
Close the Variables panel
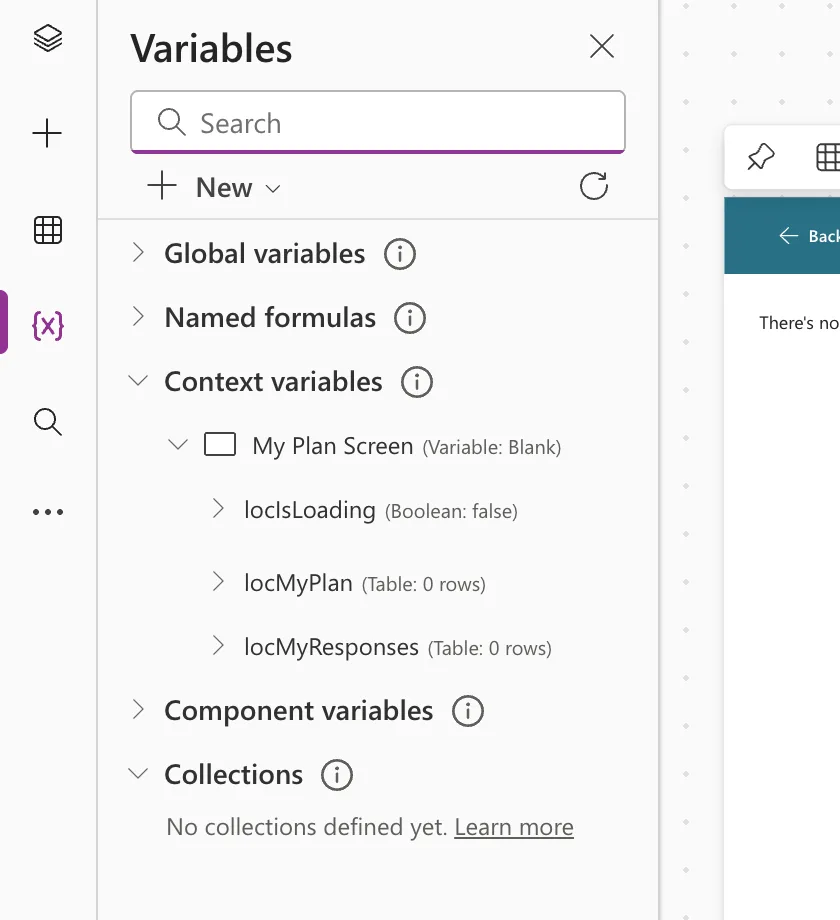click(x=602, y=46)
